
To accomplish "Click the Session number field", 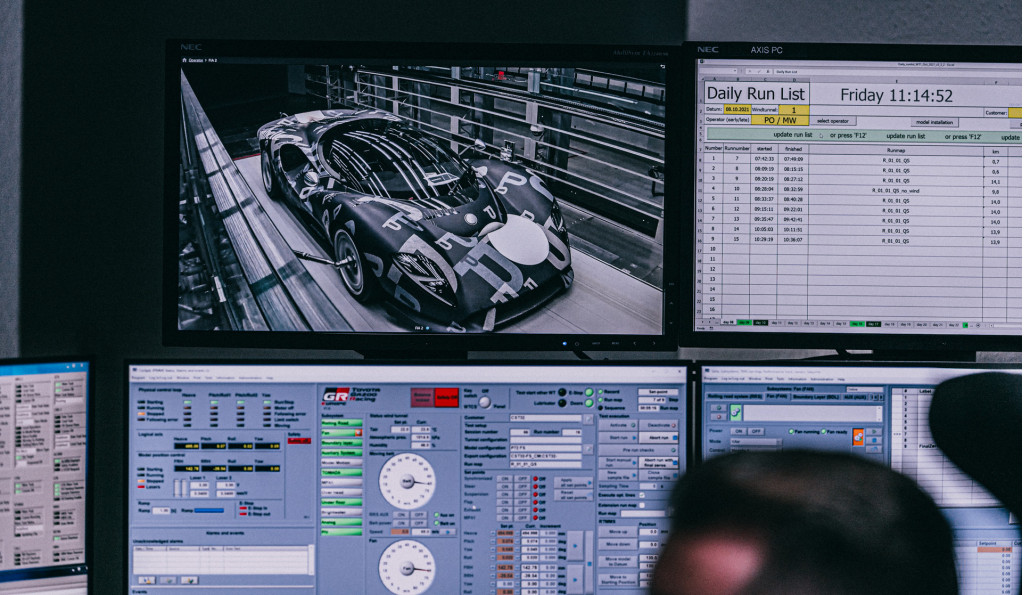I will pos(520,432).
